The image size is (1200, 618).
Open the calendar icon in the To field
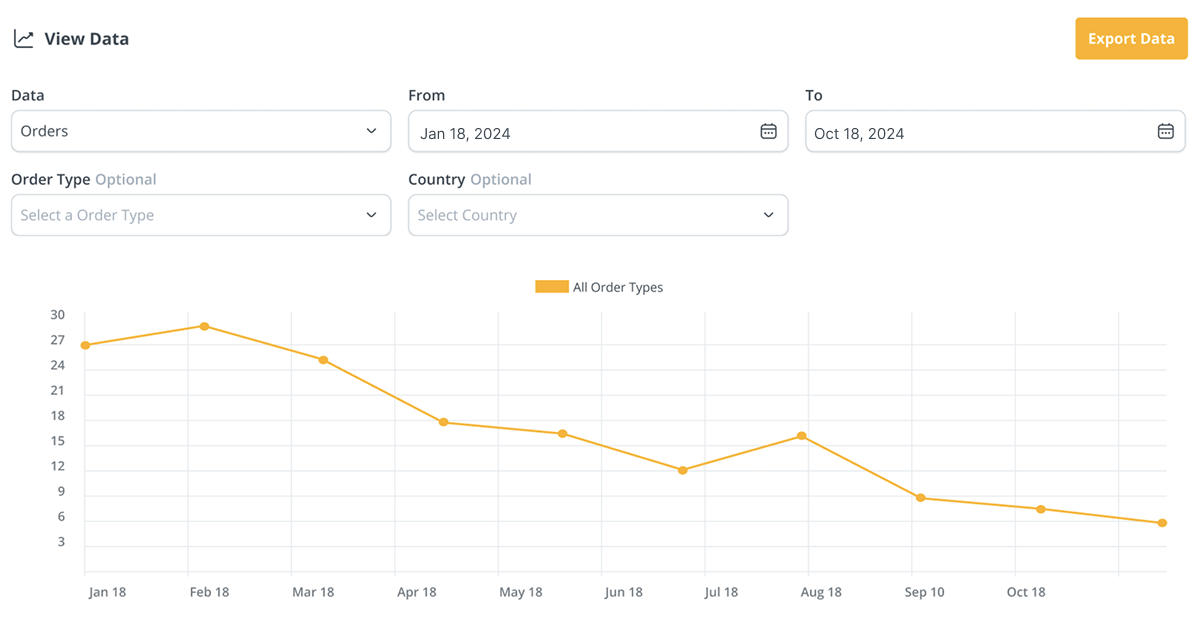[1165, 131]
